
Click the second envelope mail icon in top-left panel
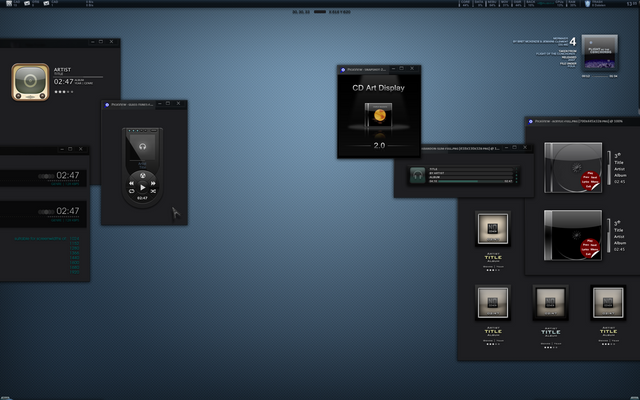pos(46,3)
